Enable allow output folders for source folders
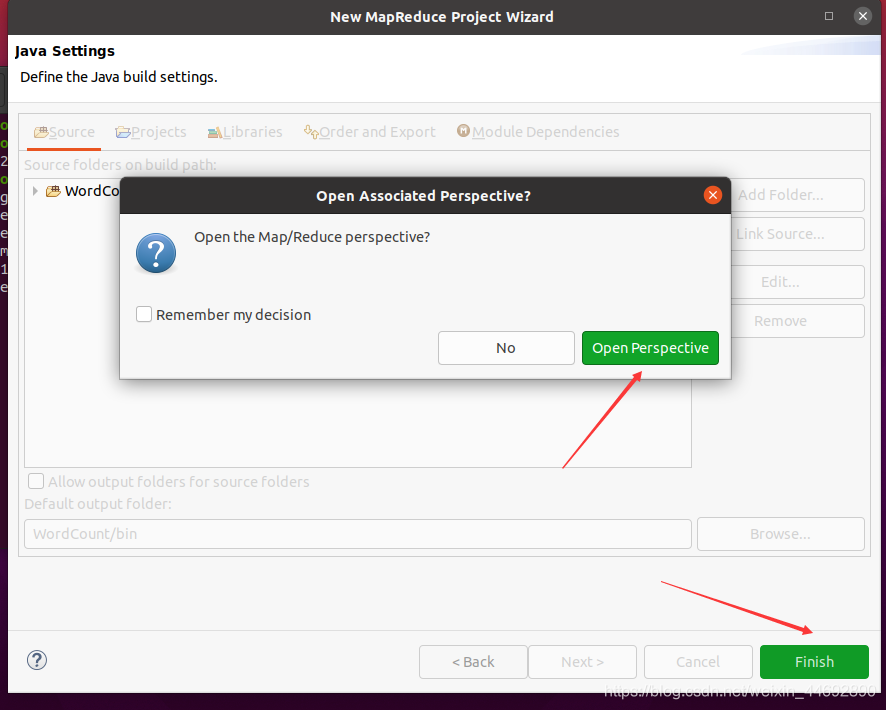Image resolution: width=886 pixels, height=710 pixels. 36,481
